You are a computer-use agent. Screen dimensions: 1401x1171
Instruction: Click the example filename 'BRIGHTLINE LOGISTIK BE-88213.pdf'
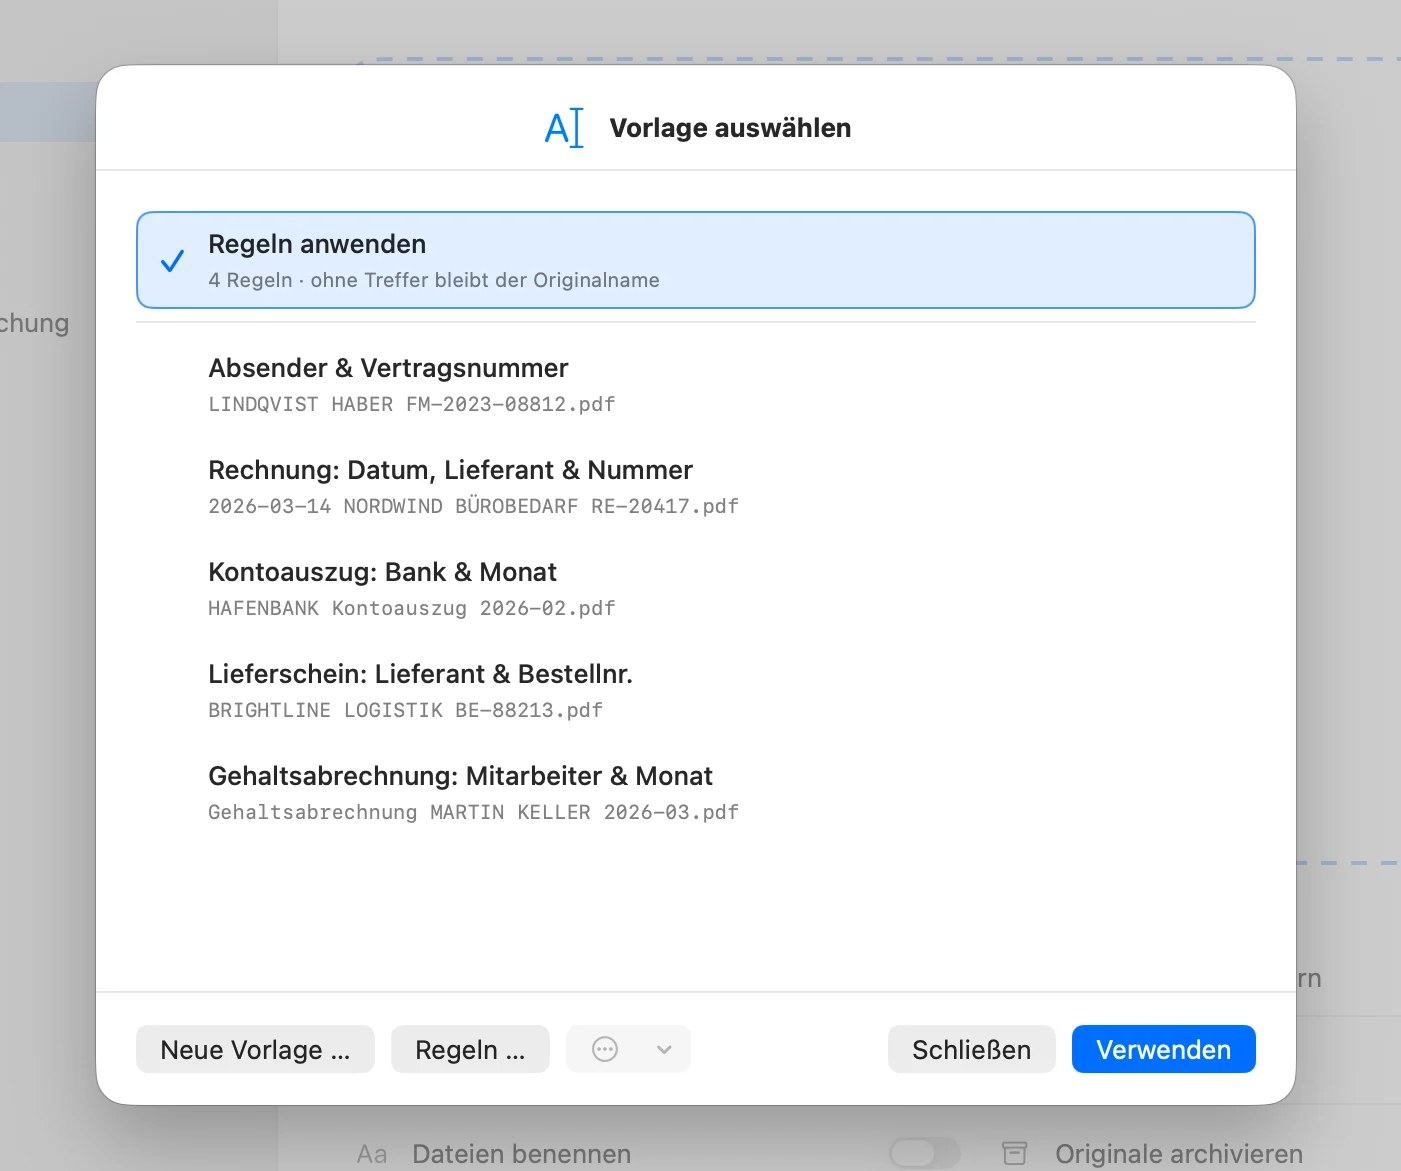tap(405, 710)
